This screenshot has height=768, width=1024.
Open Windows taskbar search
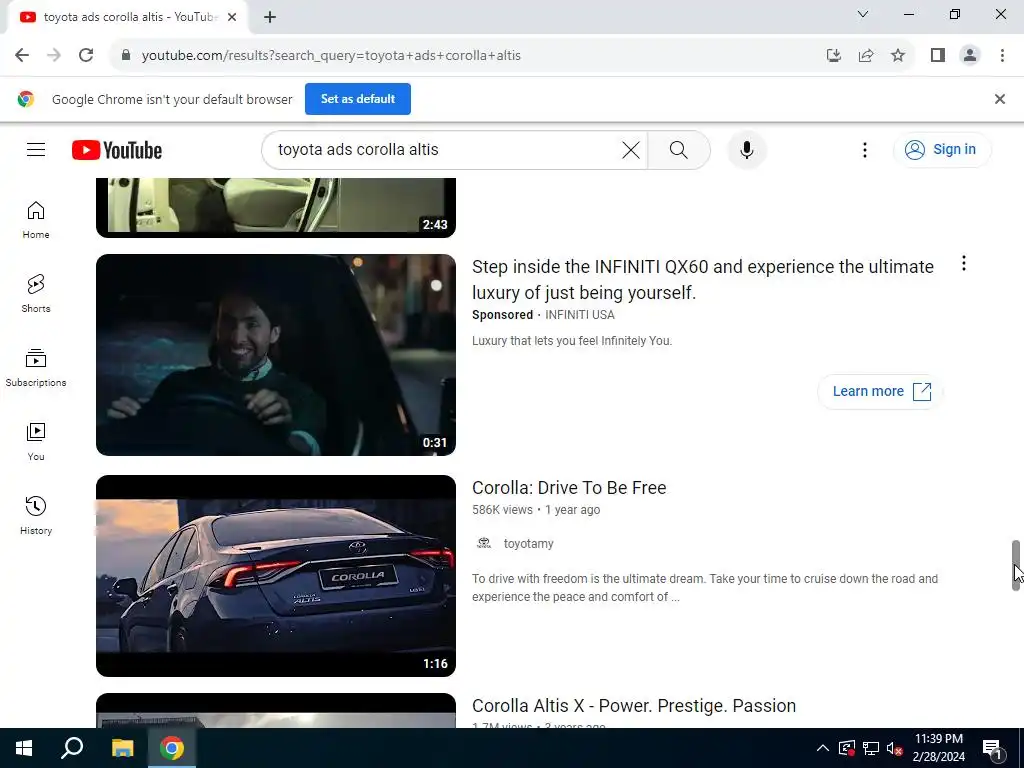tap(72, 748)
